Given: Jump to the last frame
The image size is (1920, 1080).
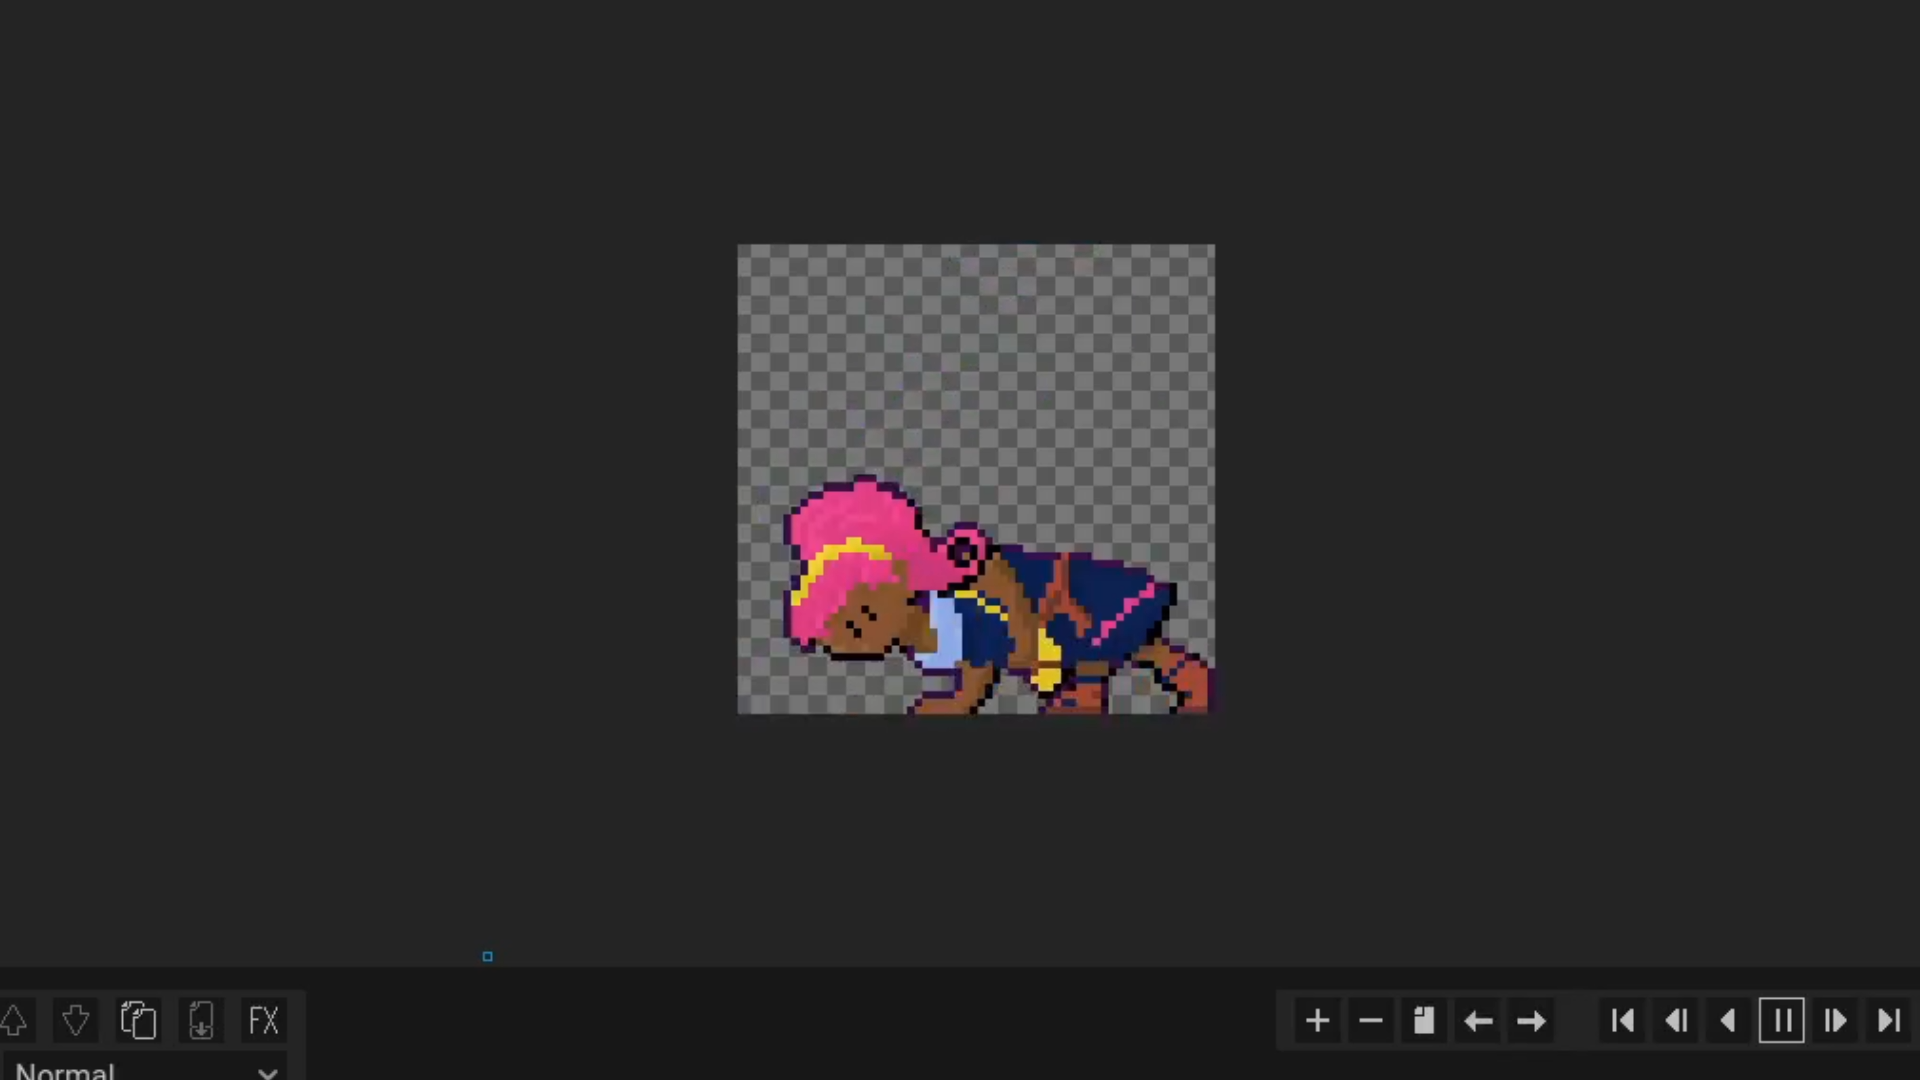Looking at the screenshot, I should [x=1889, y=1021].
